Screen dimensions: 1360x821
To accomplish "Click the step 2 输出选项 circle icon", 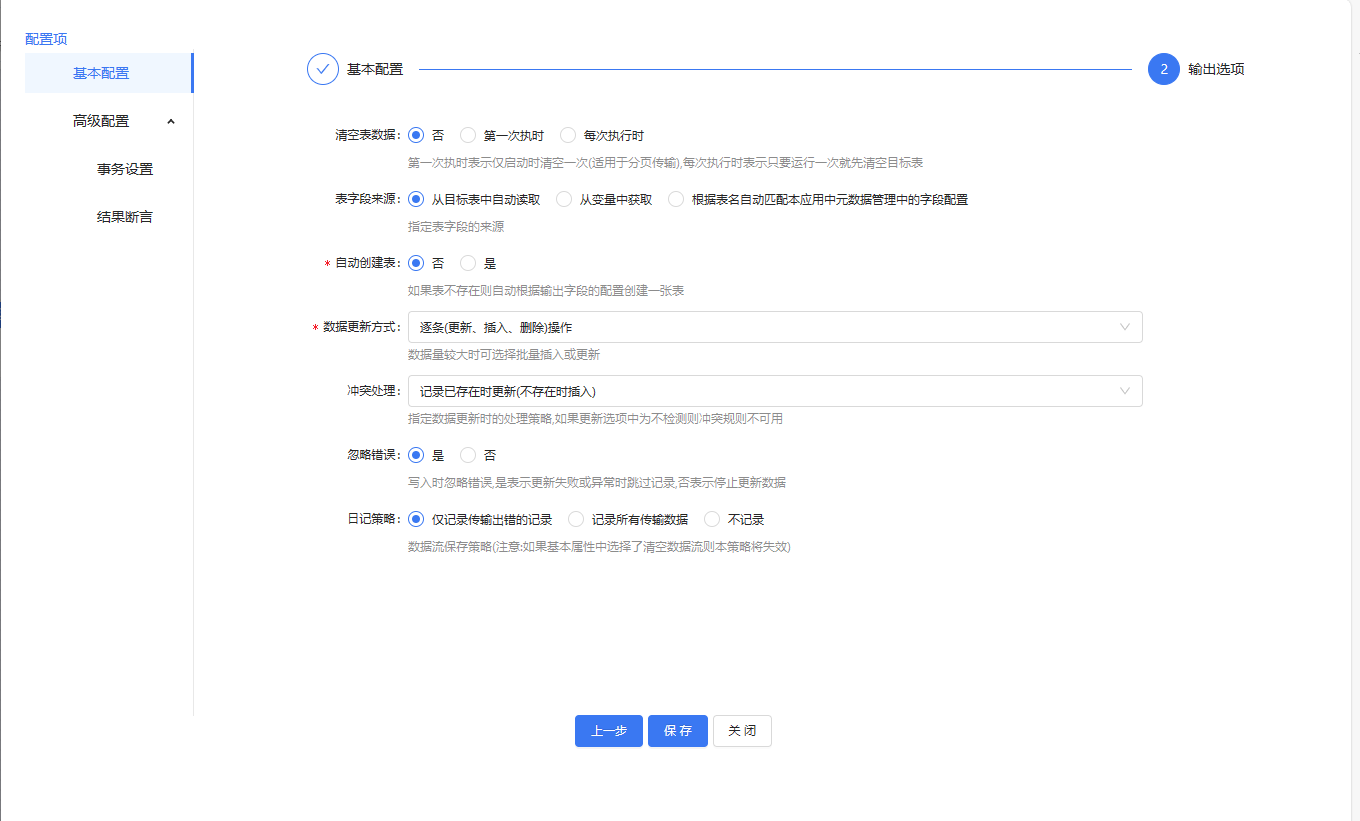I will 1164,69.
